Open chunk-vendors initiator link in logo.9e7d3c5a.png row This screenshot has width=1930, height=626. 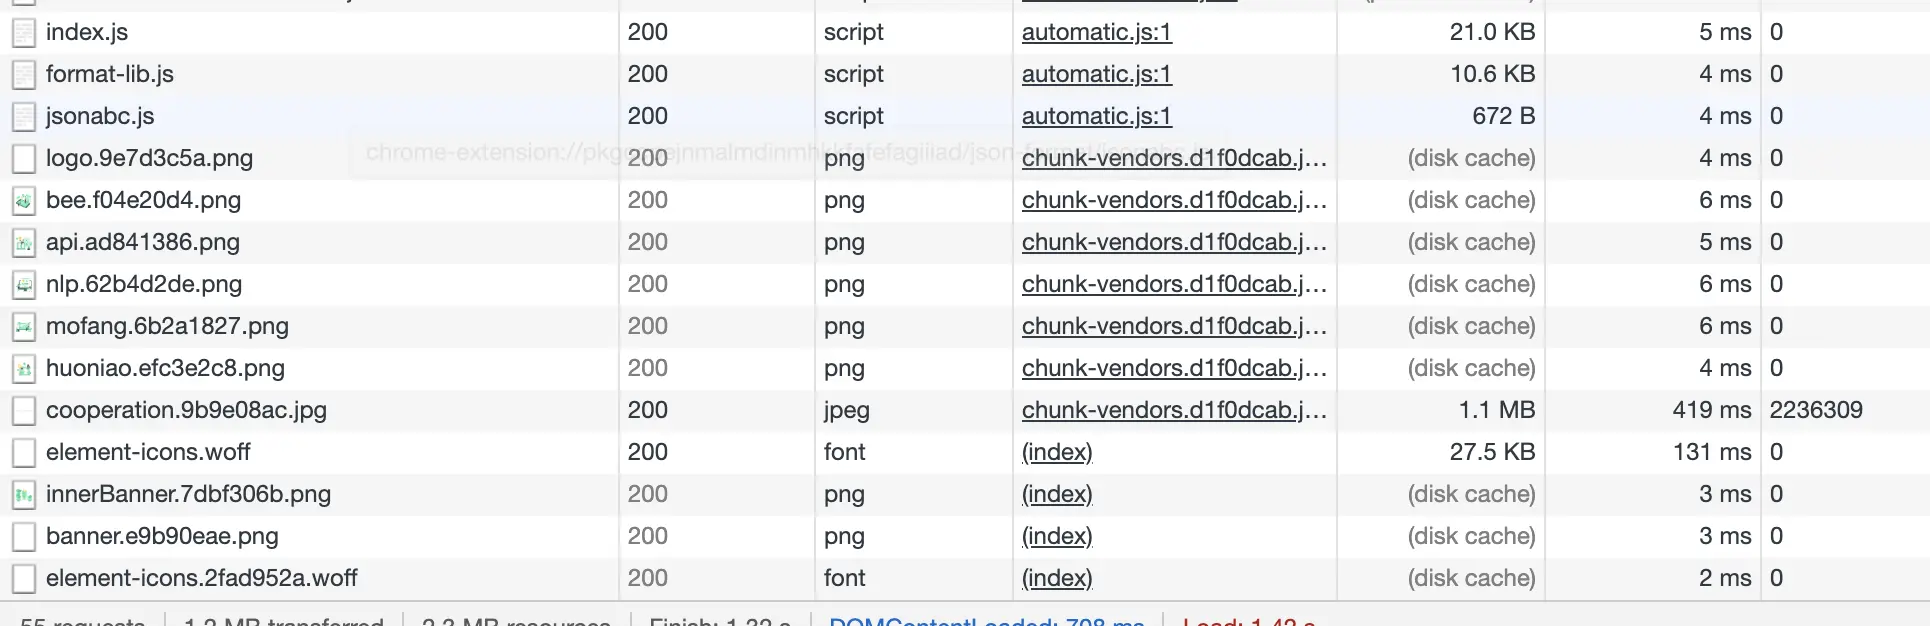click(1174, 158)
